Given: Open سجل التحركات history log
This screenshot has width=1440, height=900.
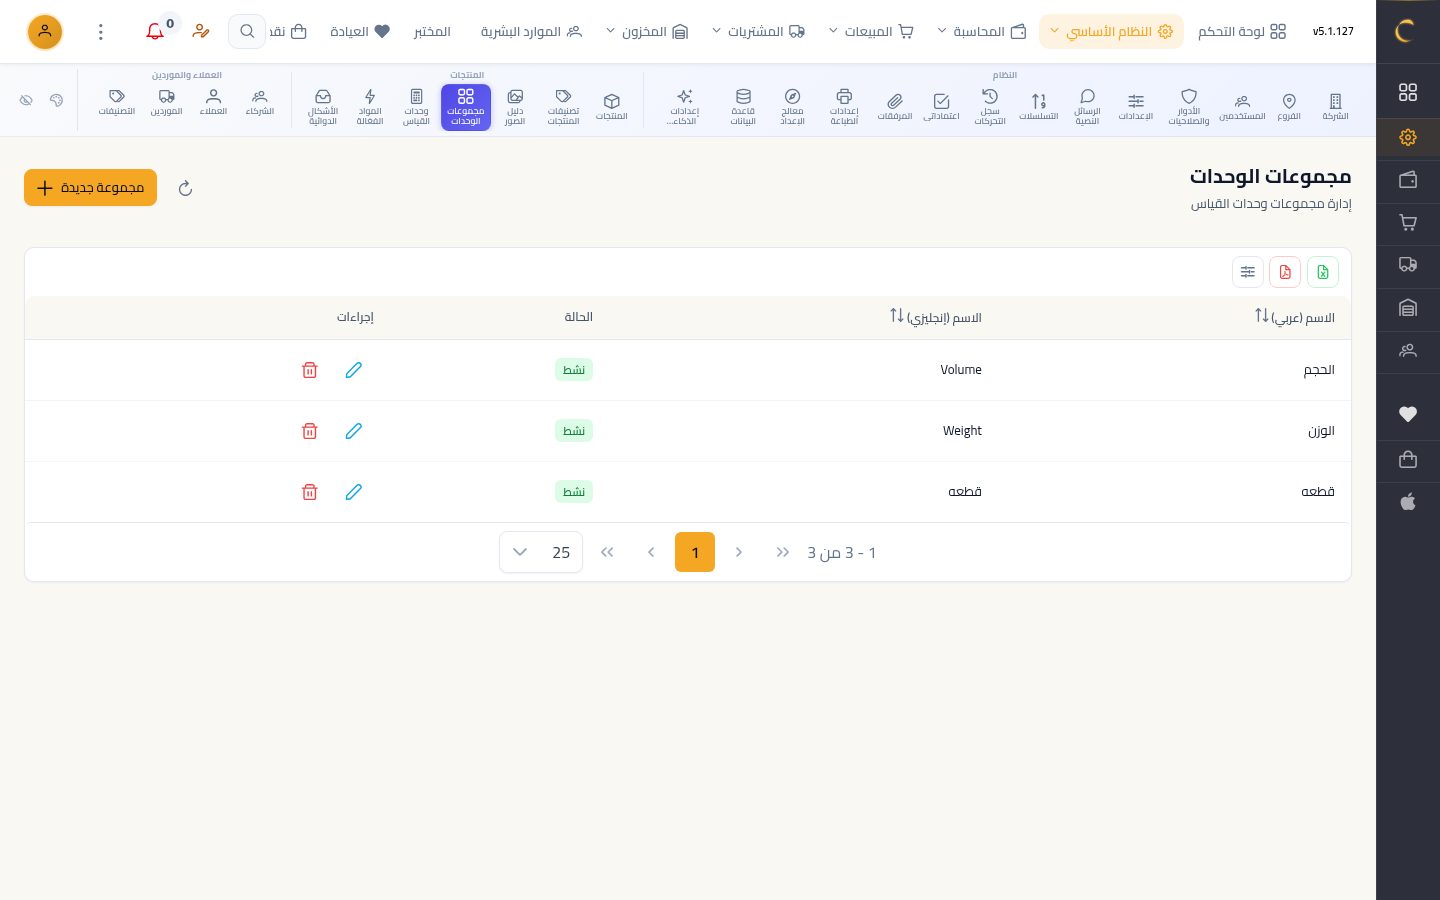Looking at the screenshot, I should pyautogui.click(x=990, y=106).
